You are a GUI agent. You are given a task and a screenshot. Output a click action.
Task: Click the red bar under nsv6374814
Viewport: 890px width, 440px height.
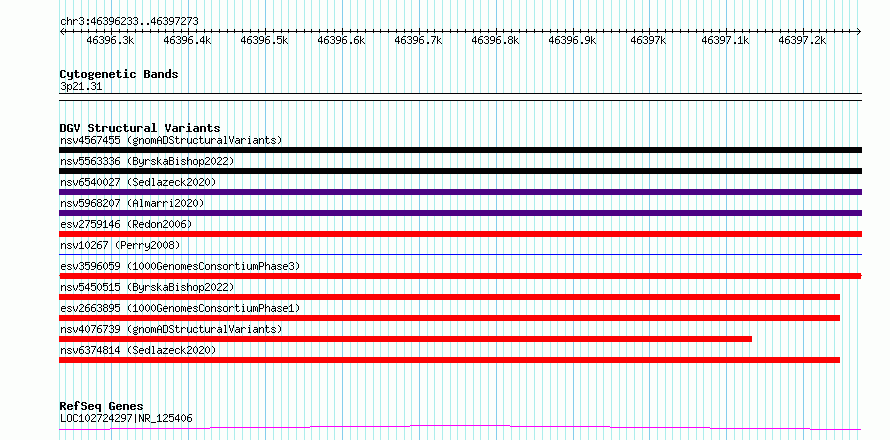tap(450, 360)
